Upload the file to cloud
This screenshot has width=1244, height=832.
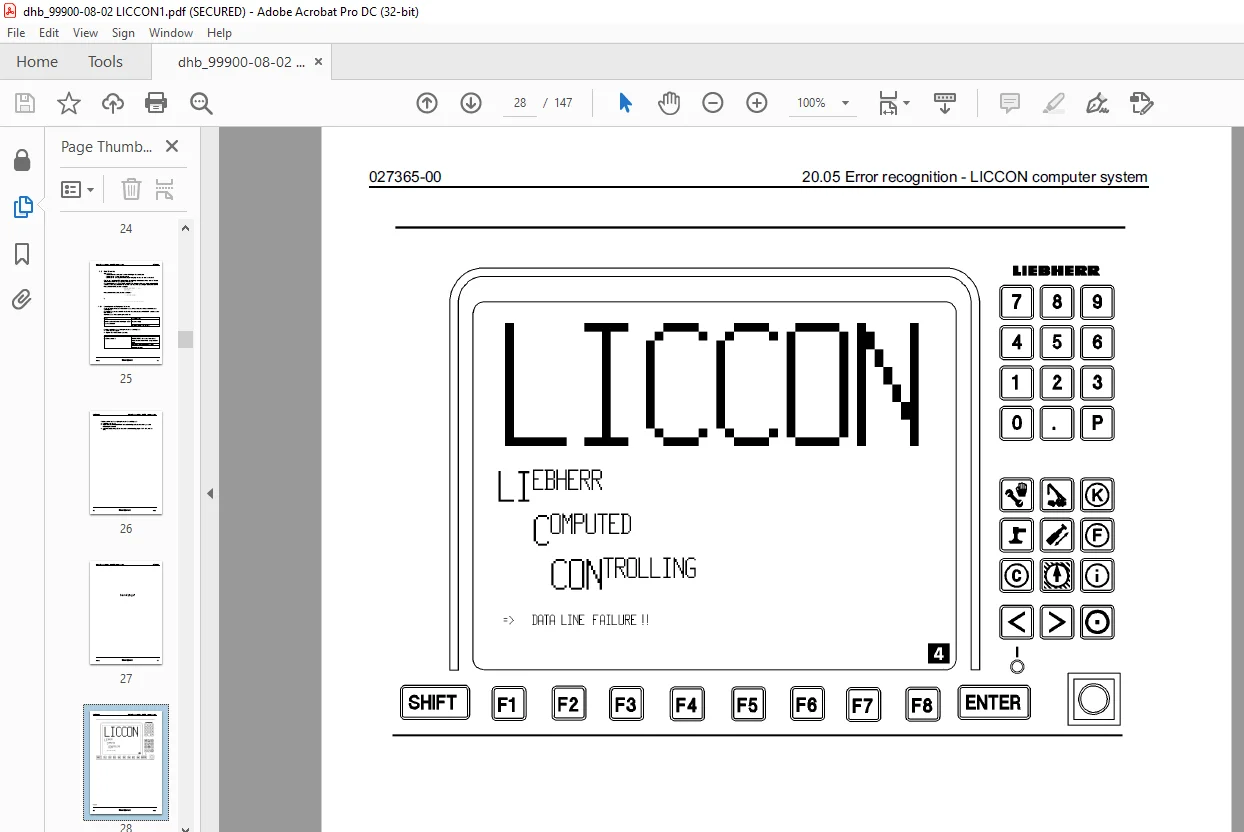pyautogui.click(x=113, y=103)
